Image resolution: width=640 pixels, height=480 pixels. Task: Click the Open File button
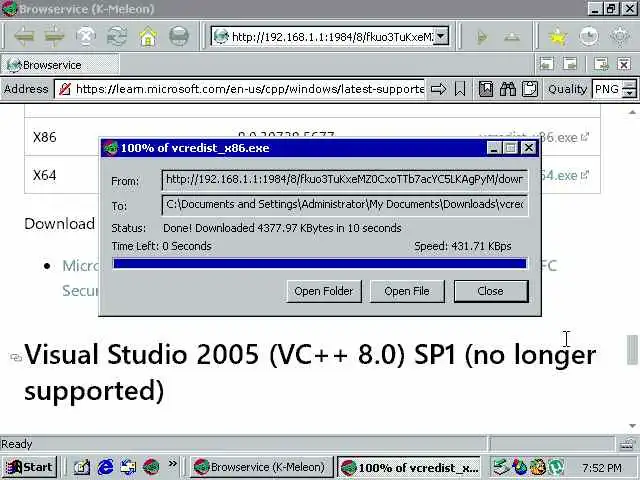click(x=407, y=291)
